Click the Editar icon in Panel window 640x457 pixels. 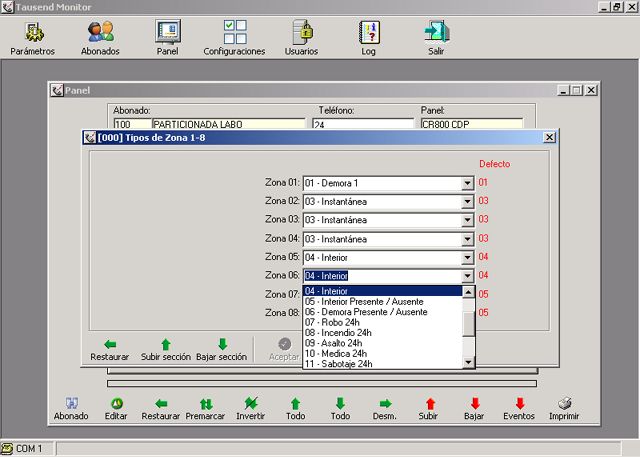click(x=117, y=404)
